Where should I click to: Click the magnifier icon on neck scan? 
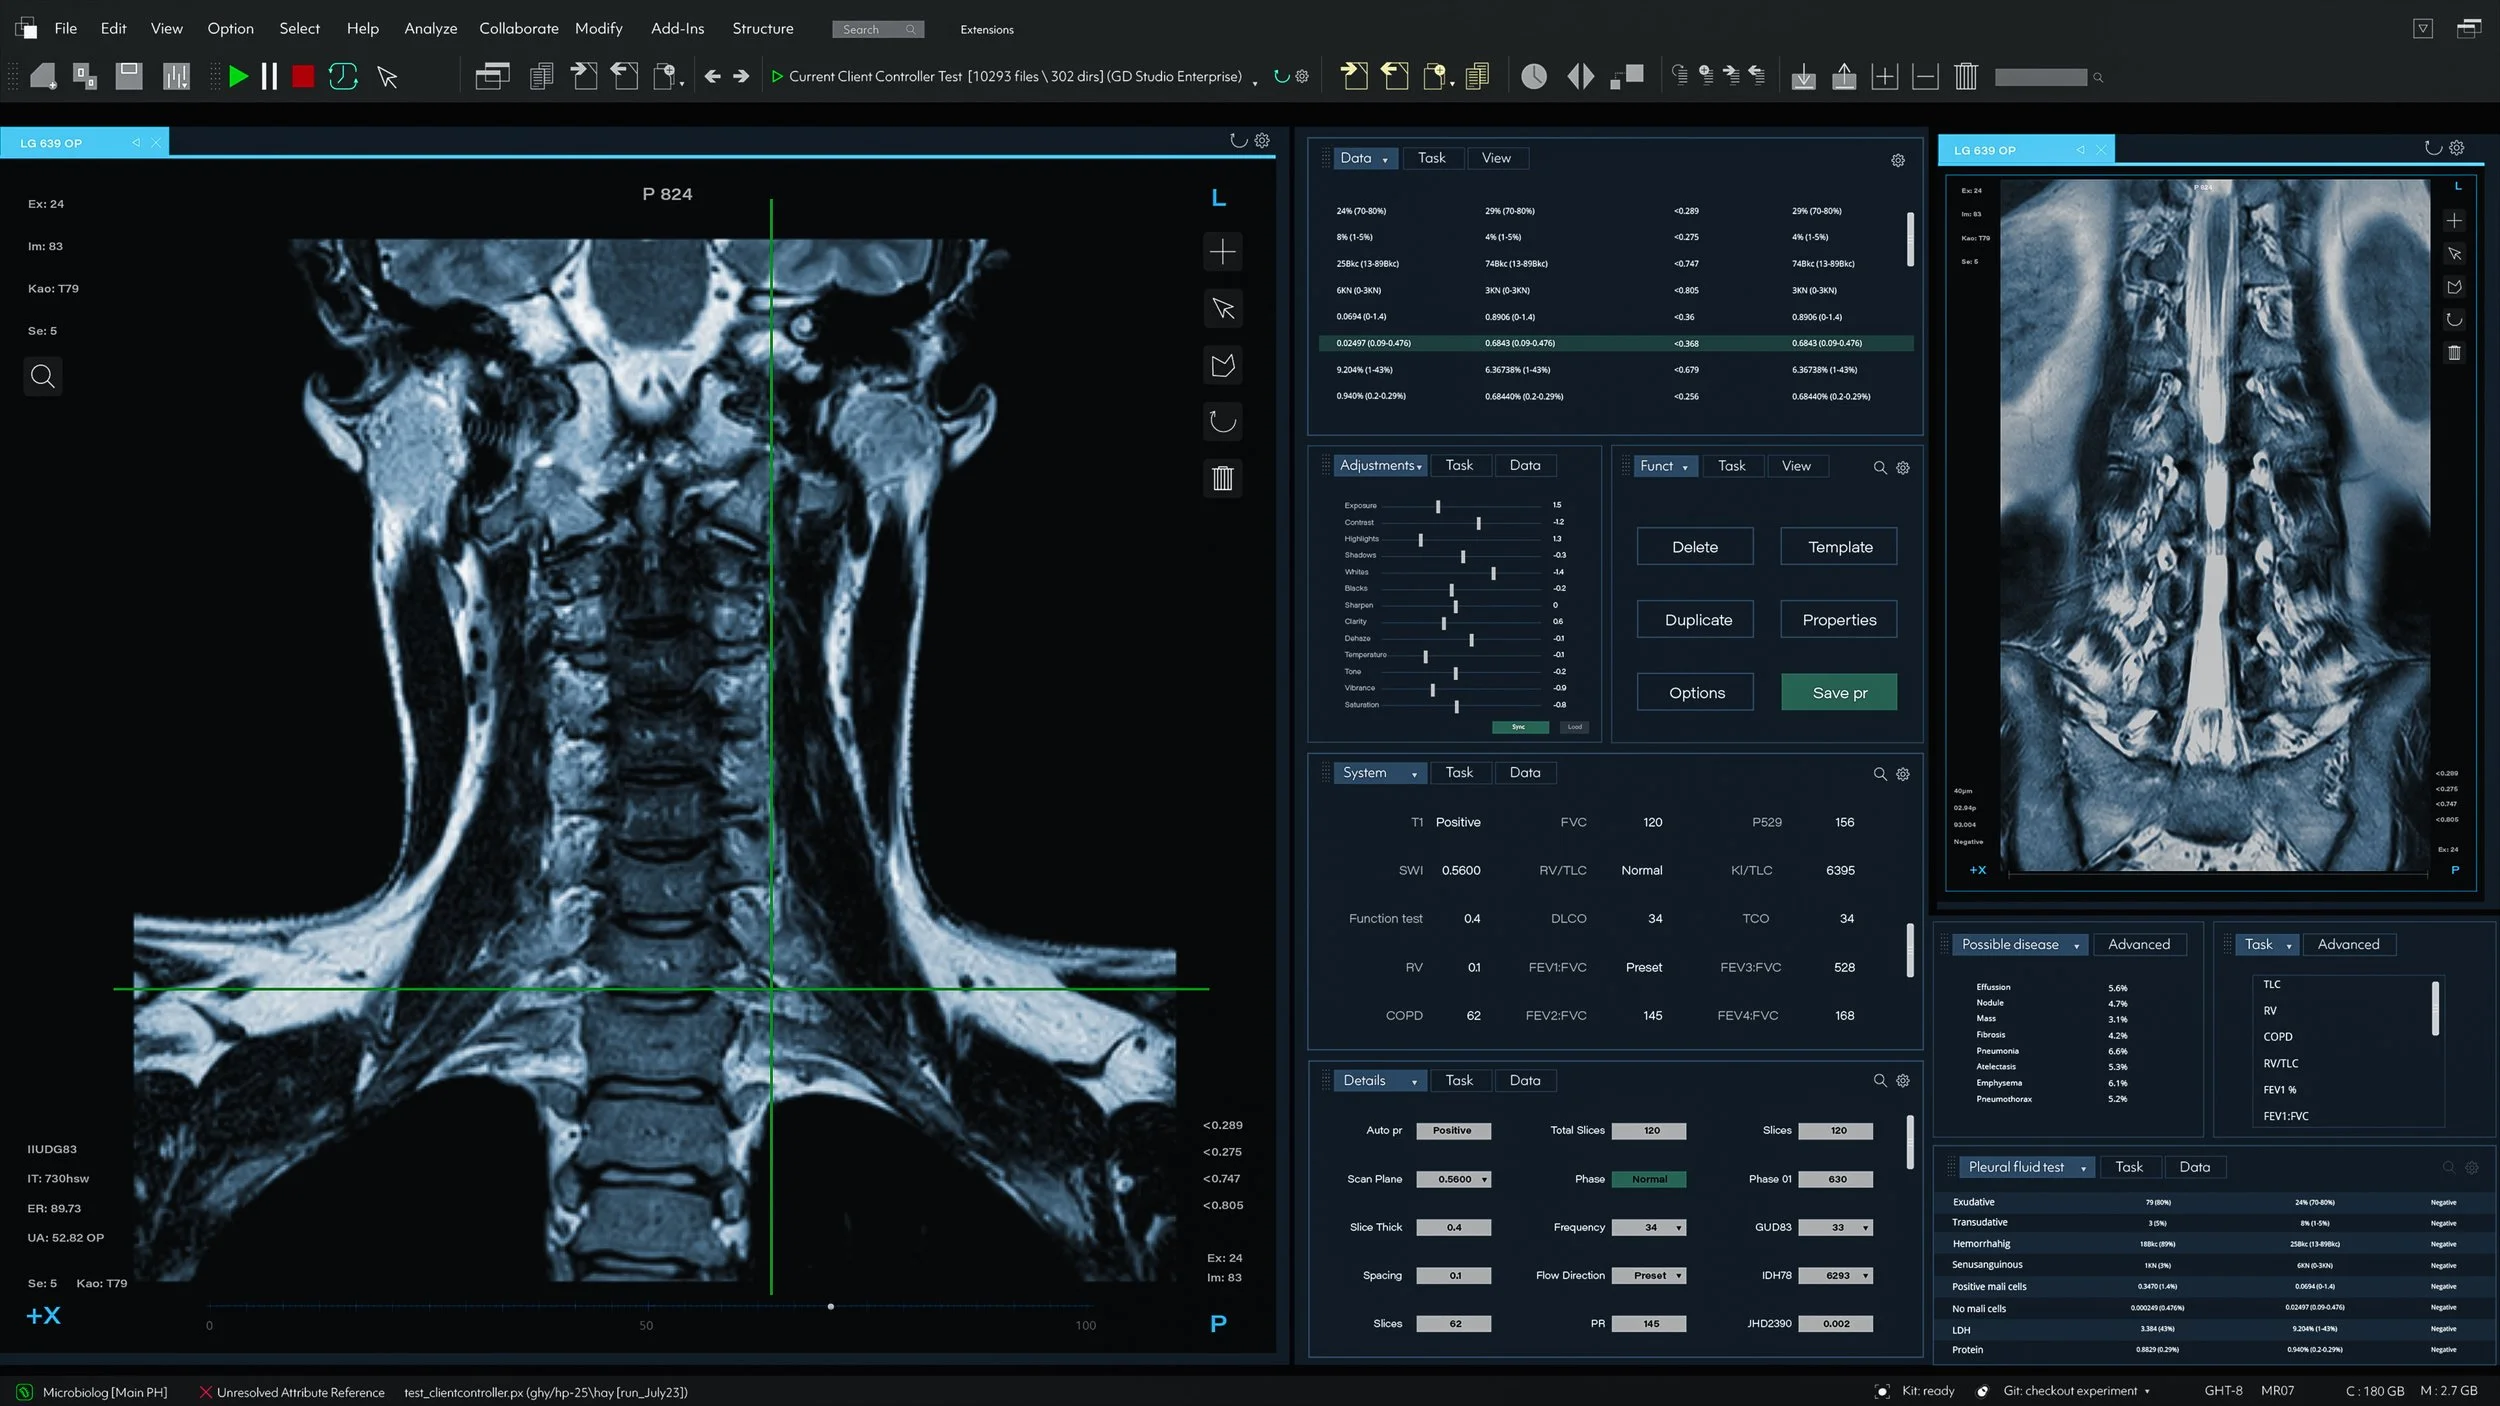click(42, 376)
